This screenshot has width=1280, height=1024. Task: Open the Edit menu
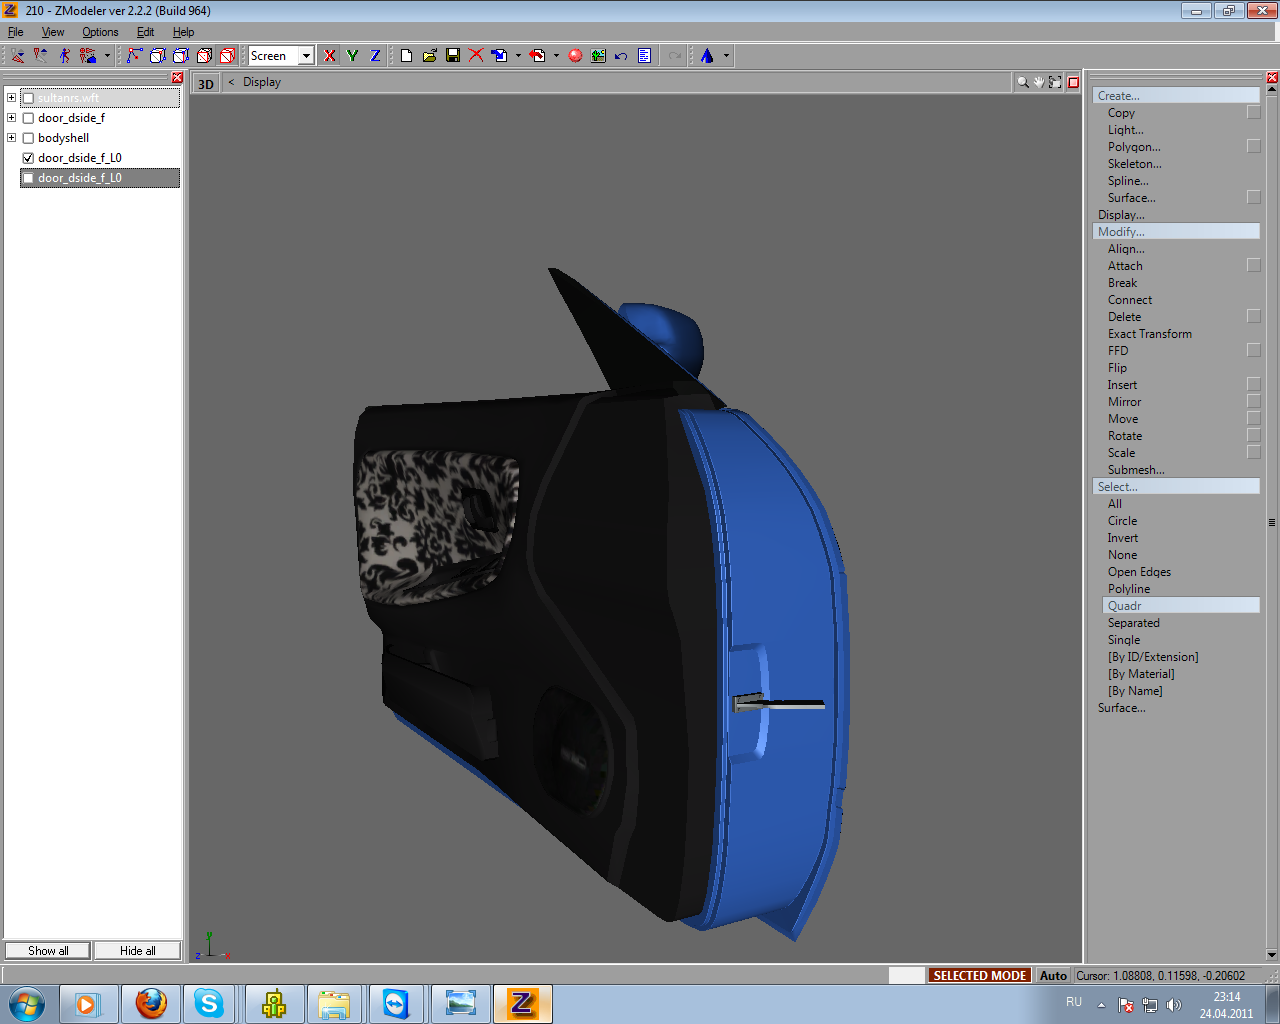click(145, 32)
